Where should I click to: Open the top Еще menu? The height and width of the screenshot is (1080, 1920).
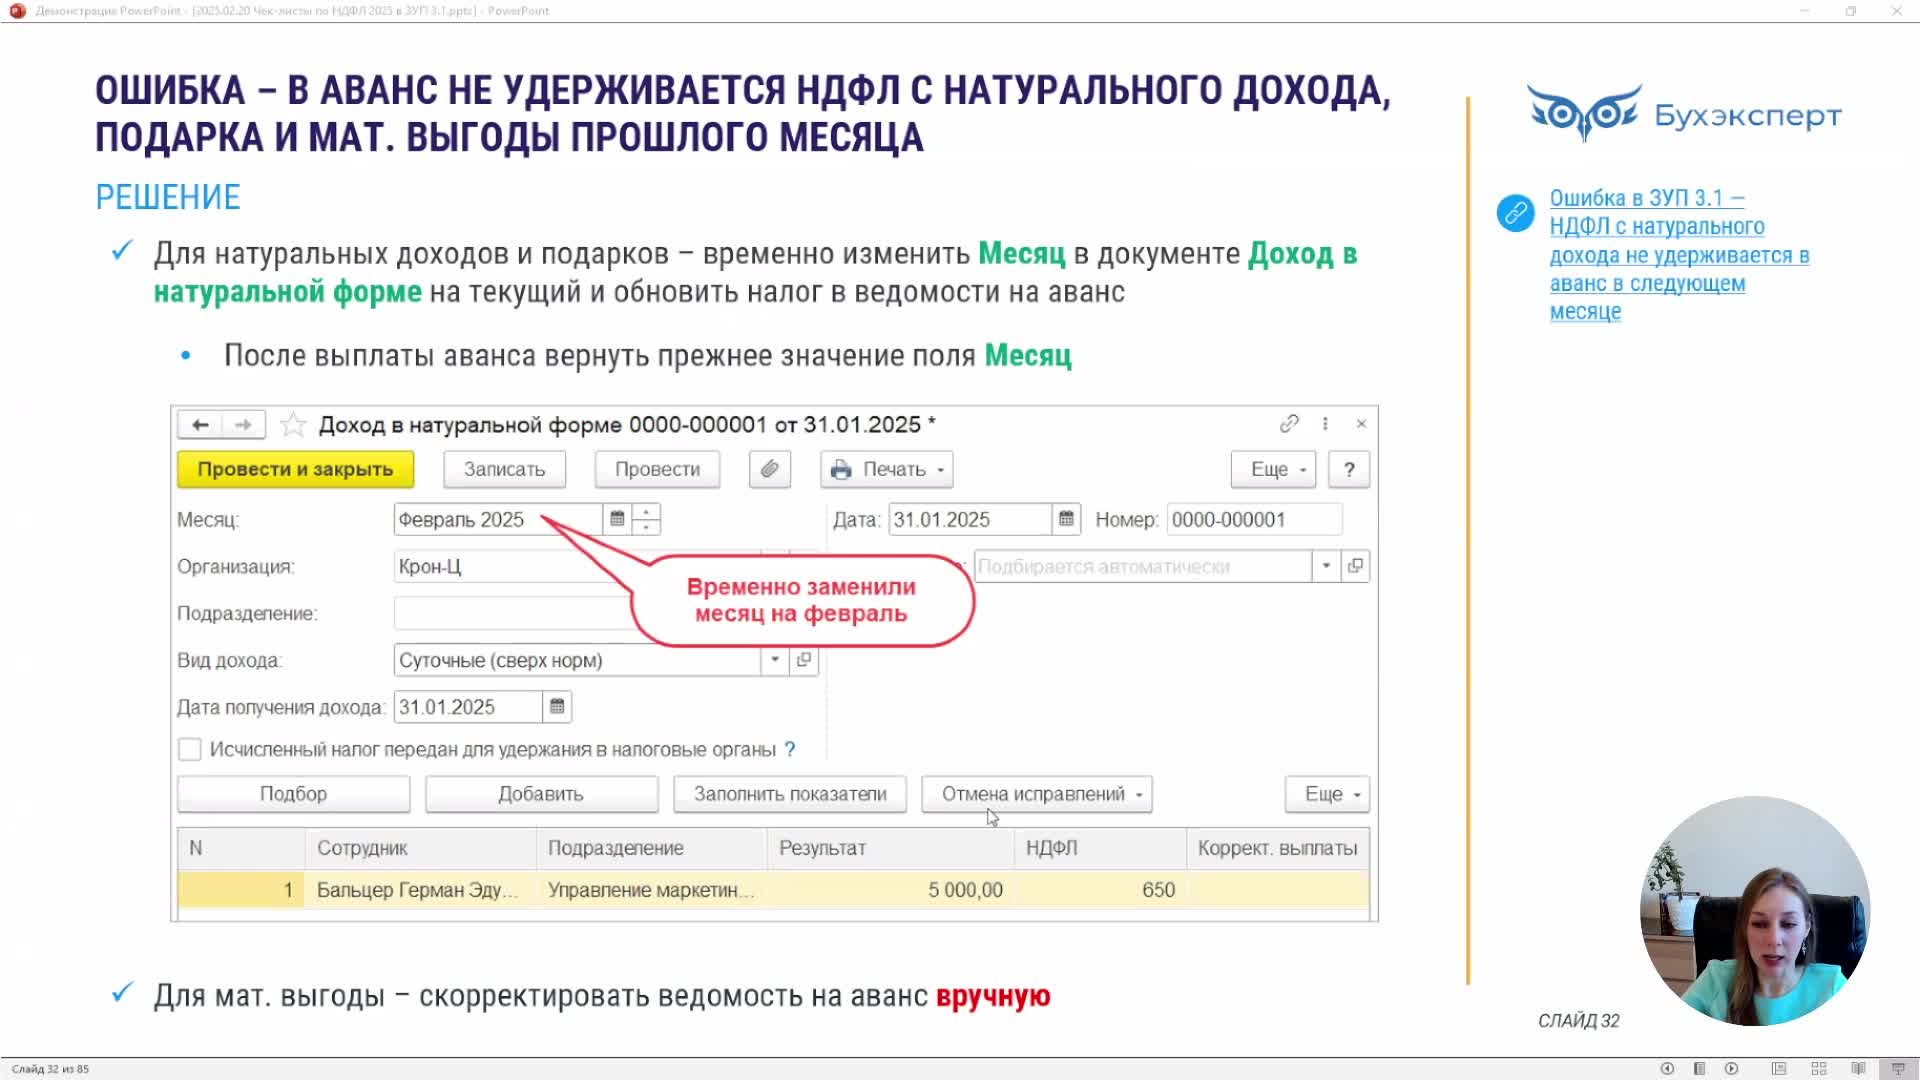pyautogui.click(x=1272, y=469)
